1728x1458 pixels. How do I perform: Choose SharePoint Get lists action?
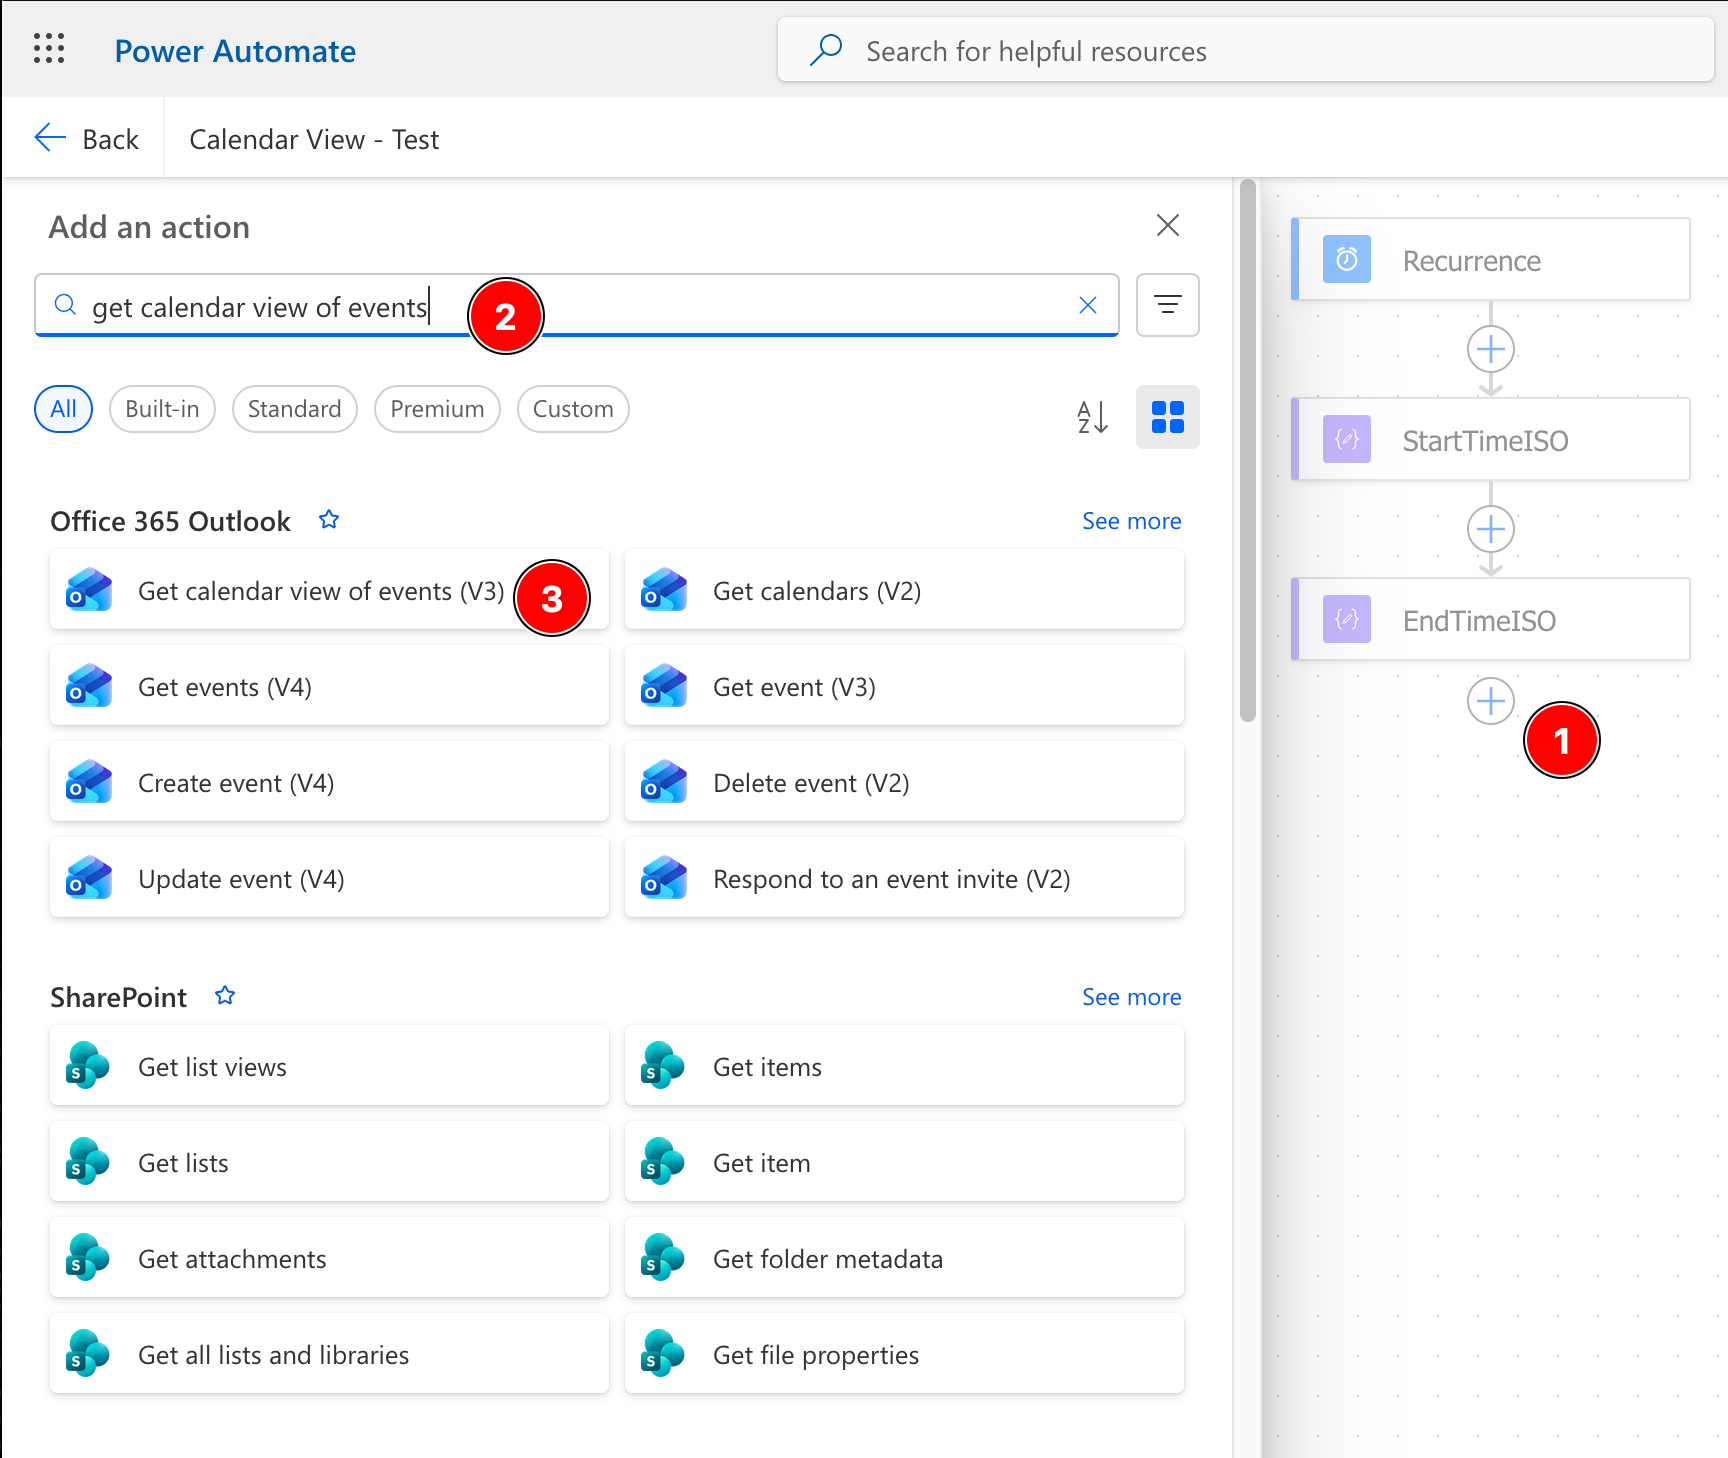pyautogui.click(x=329, y=1162)
